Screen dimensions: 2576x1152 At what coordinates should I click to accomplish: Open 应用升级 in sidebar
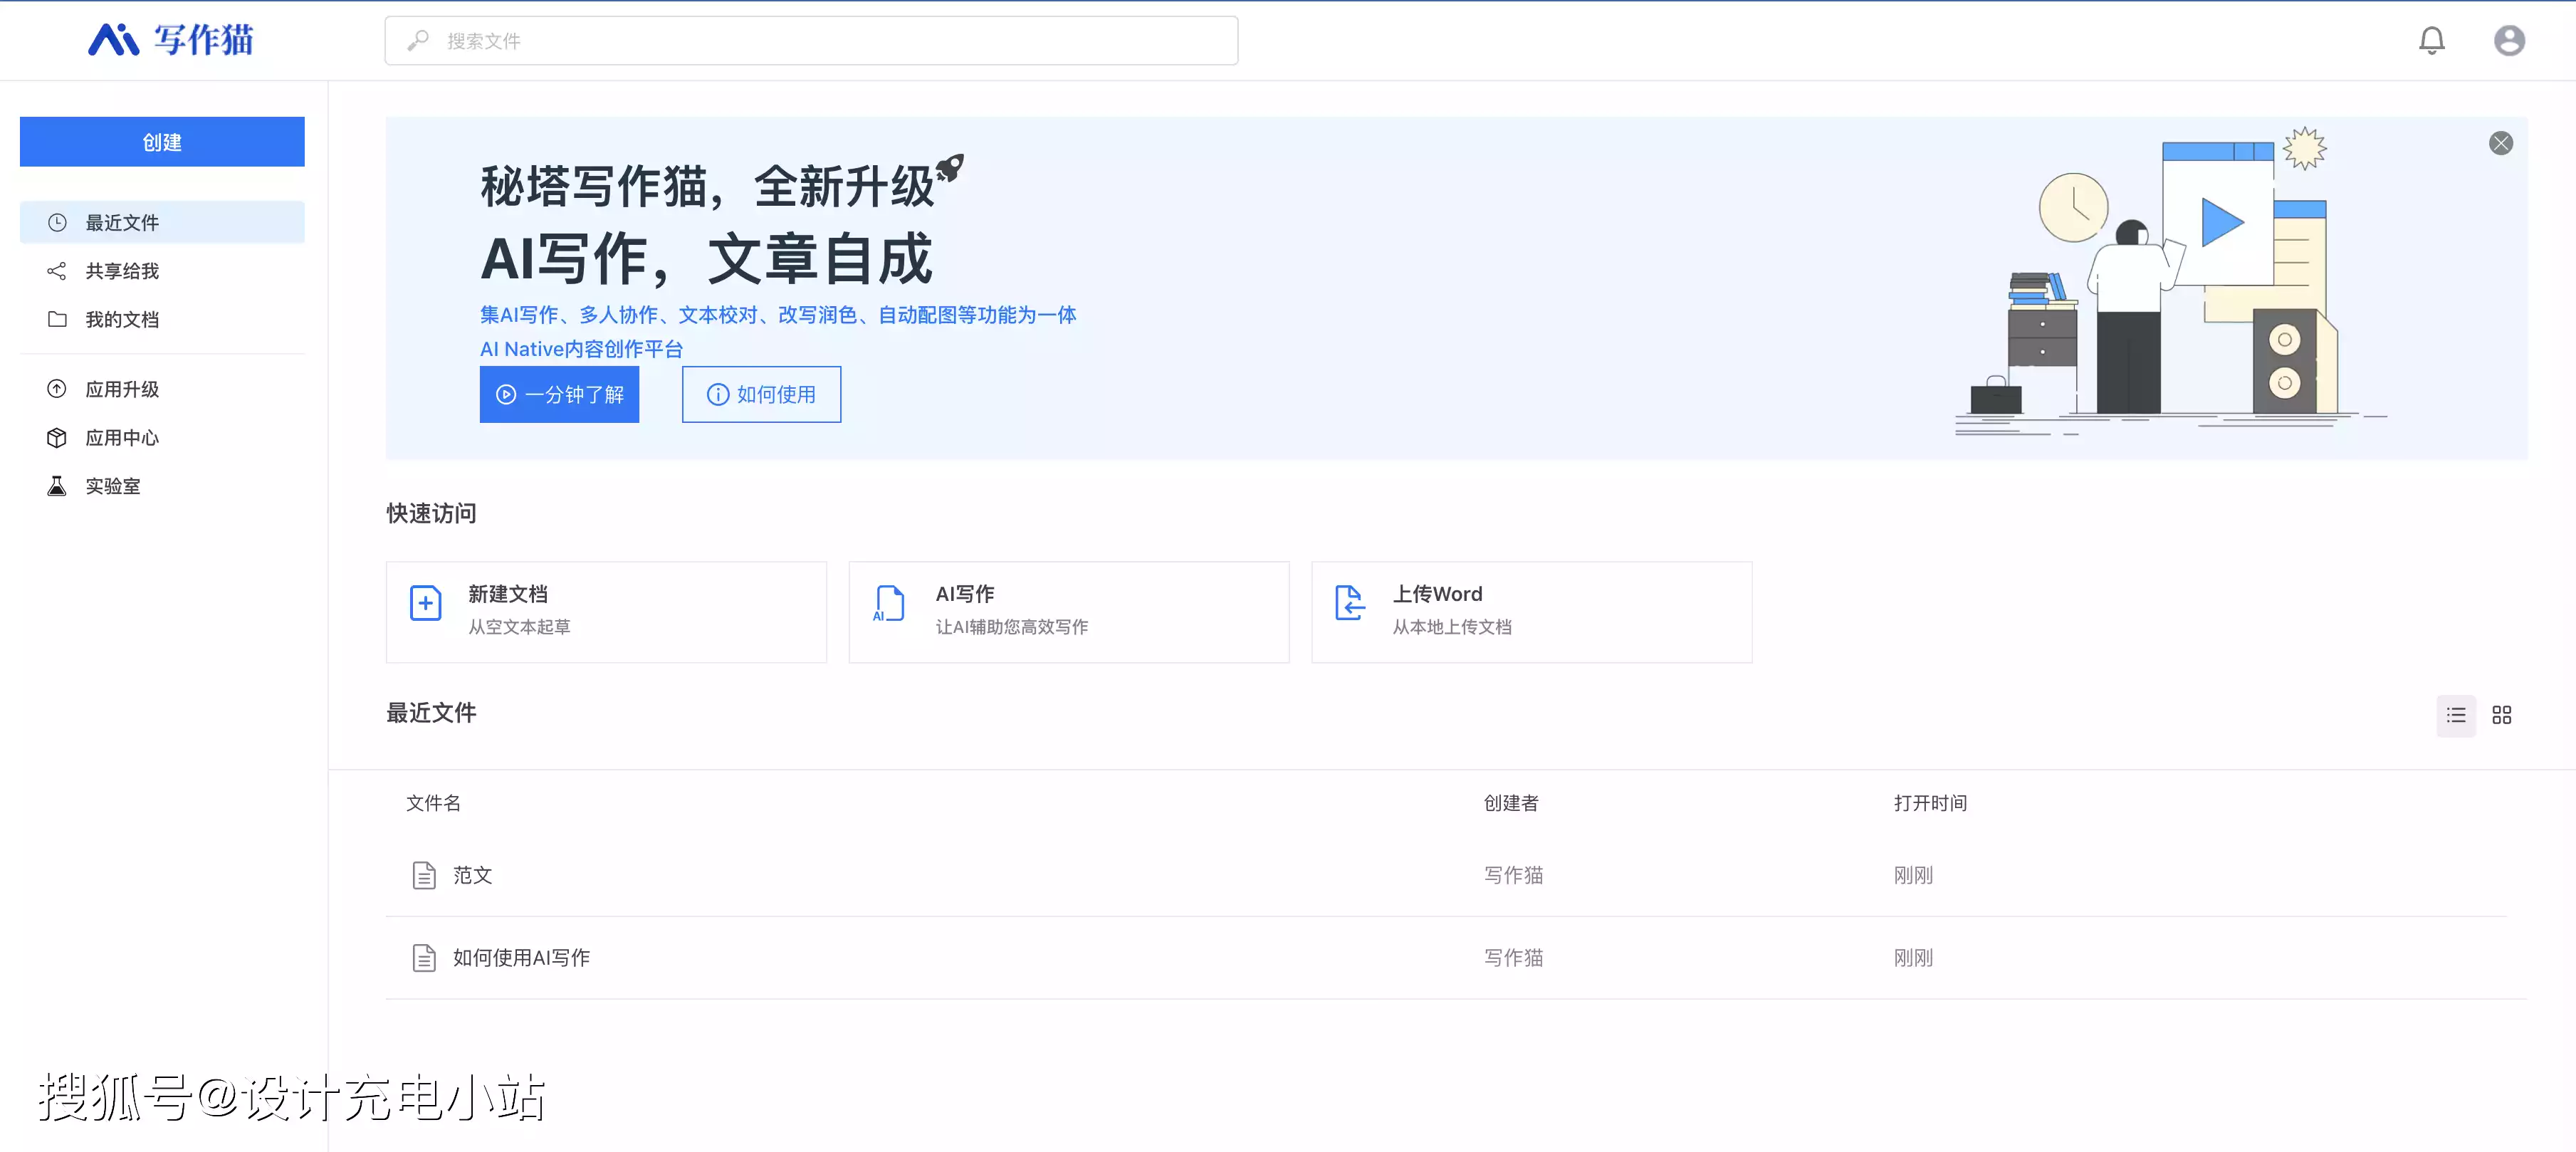pos(162,389)
